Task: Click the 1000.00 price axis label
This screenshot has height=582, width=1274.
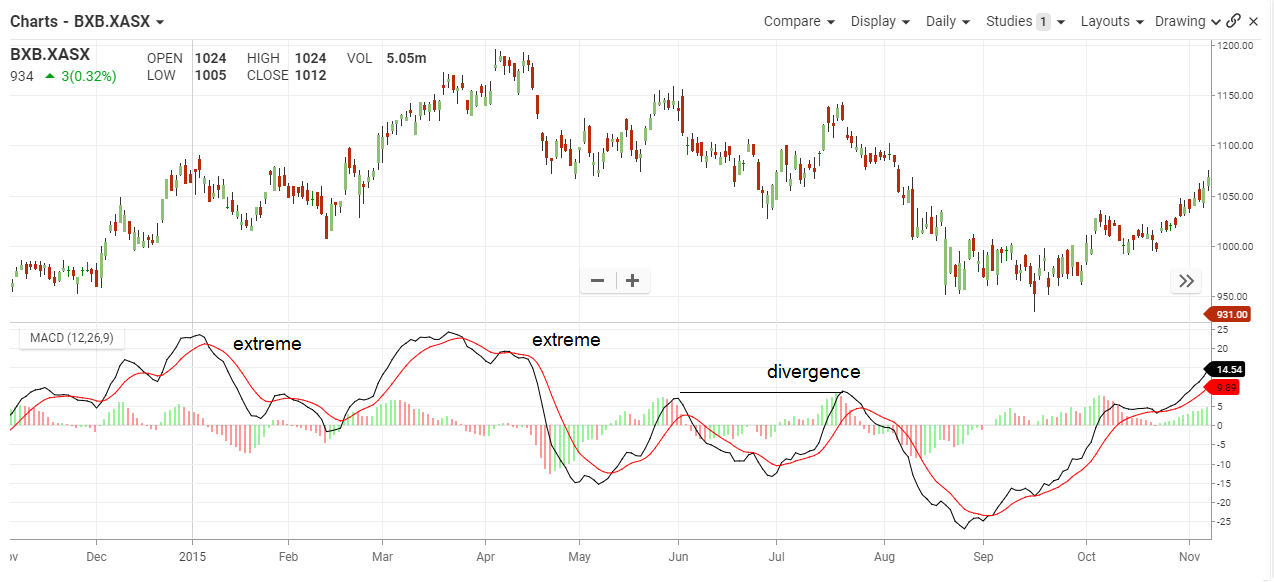Action: point(1233,246)
